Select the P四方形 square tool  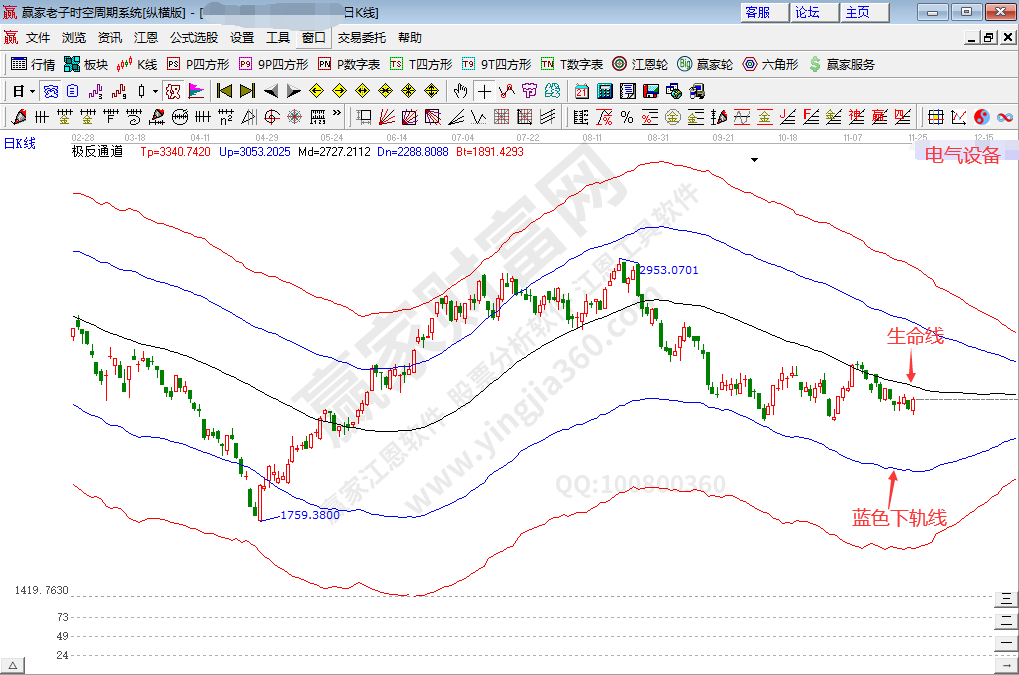tap(197, 64)
